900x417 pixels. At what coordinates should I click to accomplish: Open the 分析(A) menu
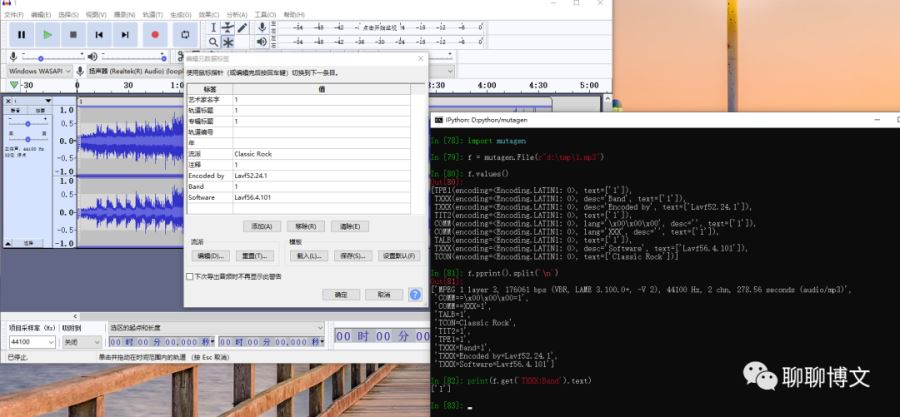236,14
